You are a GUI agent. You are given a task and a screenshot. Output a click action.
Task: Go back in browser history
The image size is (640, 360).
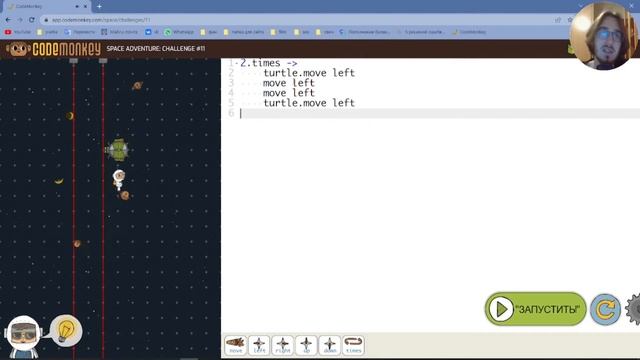[x=8, y=20]
